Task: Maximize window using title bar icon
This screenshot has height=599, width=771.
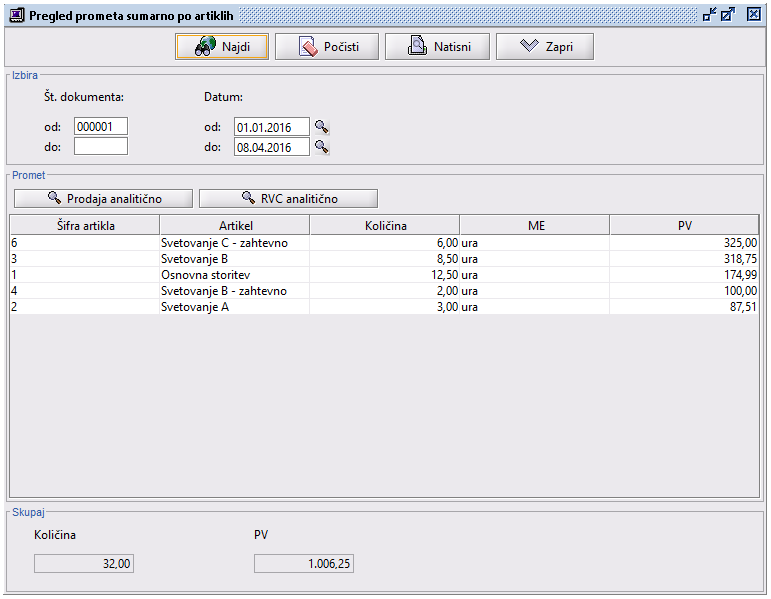Action: click(728, 15)
